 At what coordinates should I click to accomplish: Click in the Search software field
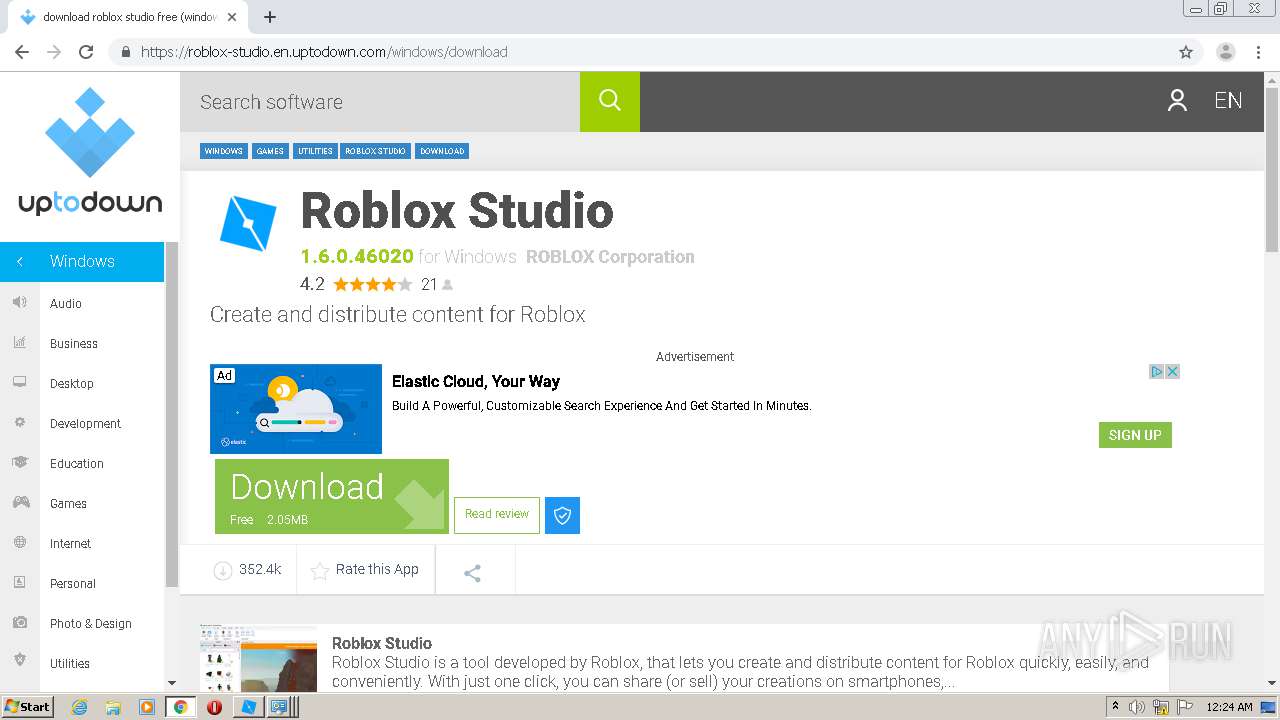tap(380, 101)
